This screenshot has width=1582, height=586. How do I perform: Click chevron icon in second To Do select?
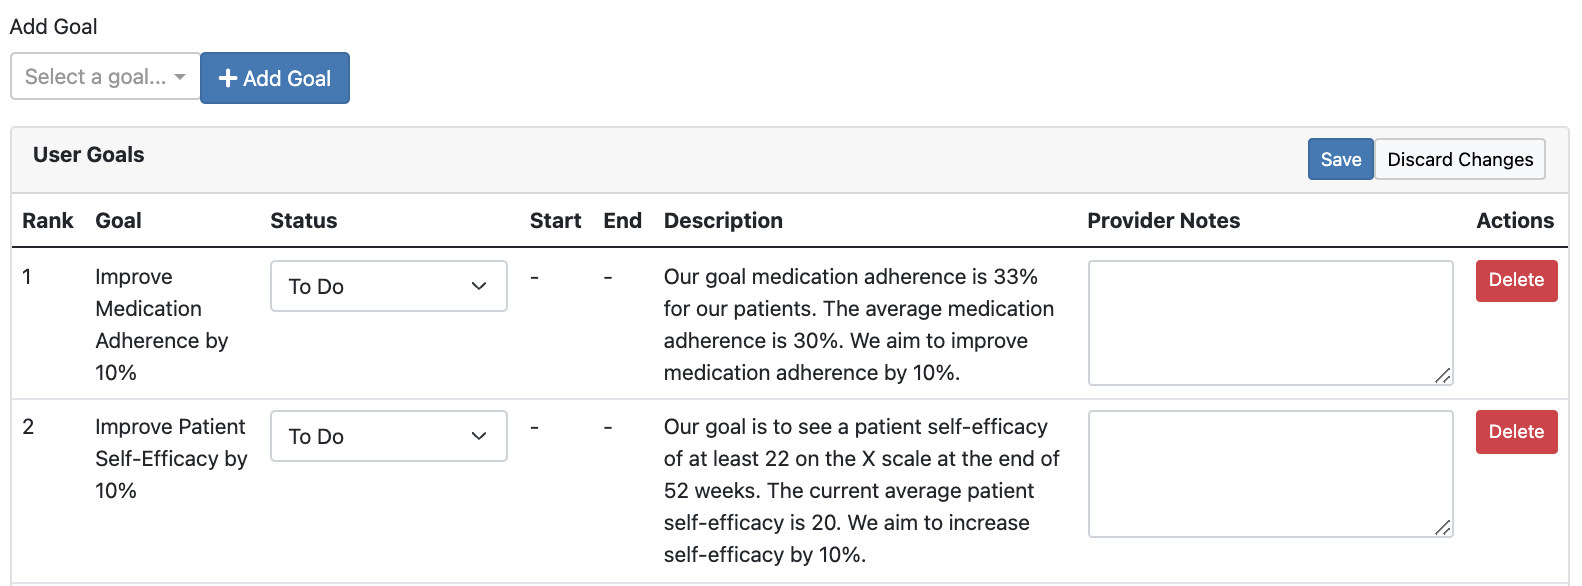479,436
